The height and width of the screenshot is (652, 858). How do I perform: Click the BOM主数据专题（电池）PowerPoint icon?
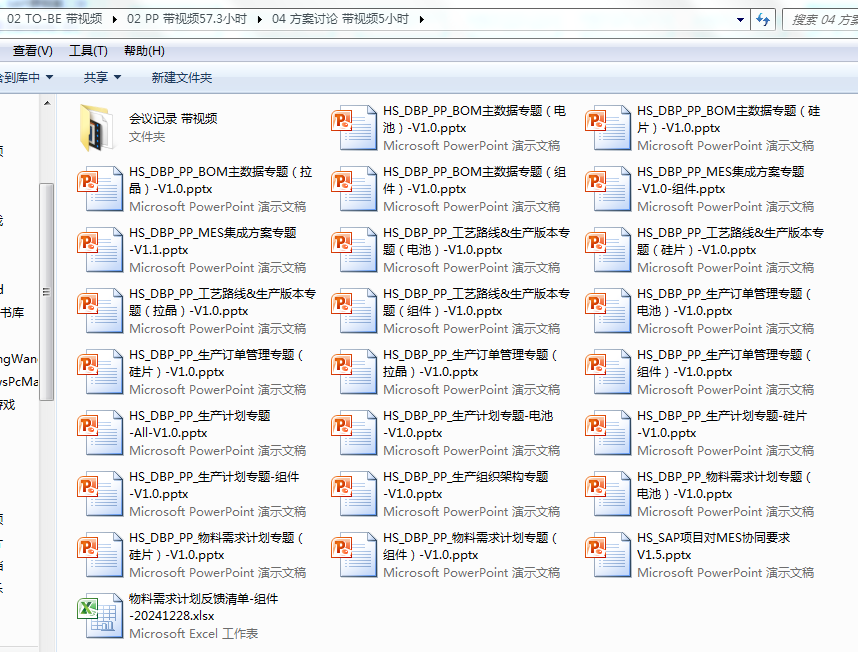coord(352,127)
